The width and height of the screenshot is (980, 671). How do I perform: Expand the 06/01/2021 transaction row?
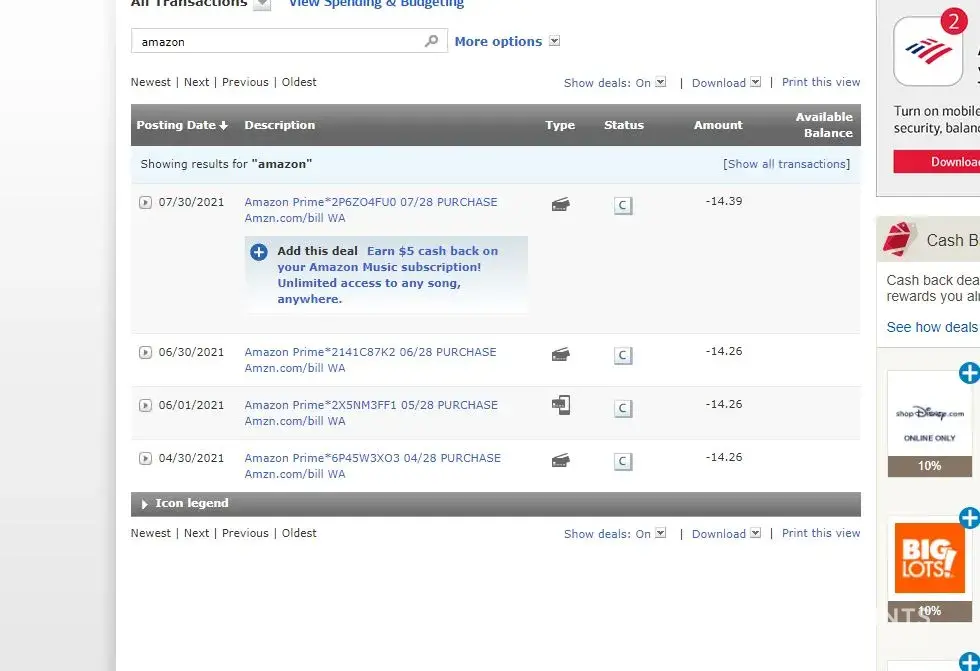click(145, 405)
